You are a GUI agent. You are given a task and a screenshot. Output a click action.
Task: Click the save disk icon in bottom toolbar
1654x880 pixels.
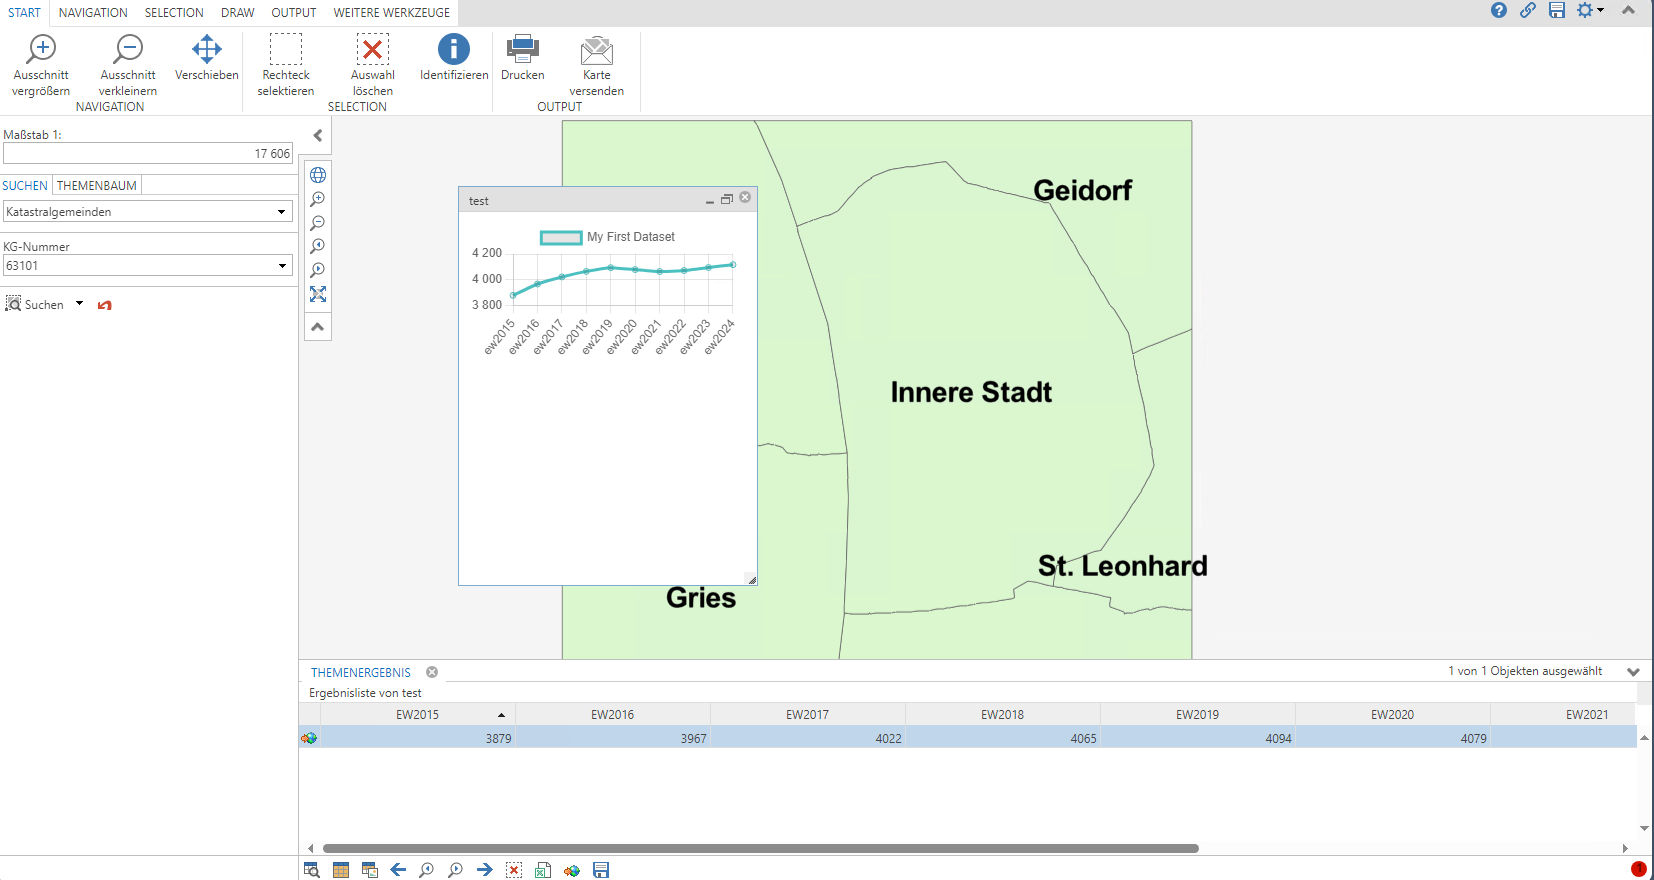[x=601, y=870]
